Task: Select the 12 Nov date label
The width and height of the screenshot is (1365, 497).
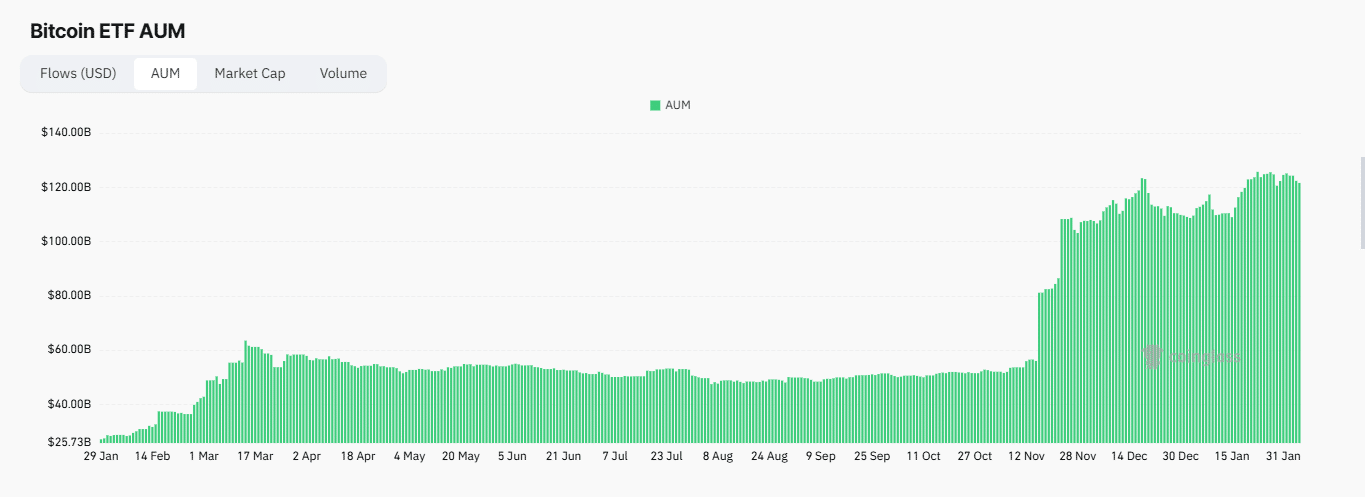Action: point(1026,456)
